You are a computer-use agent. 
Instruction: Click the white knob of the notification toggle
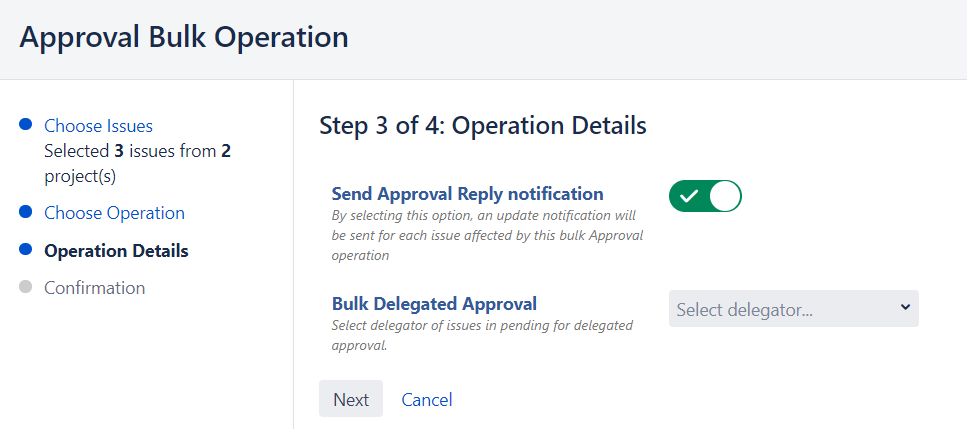(725, 196)
